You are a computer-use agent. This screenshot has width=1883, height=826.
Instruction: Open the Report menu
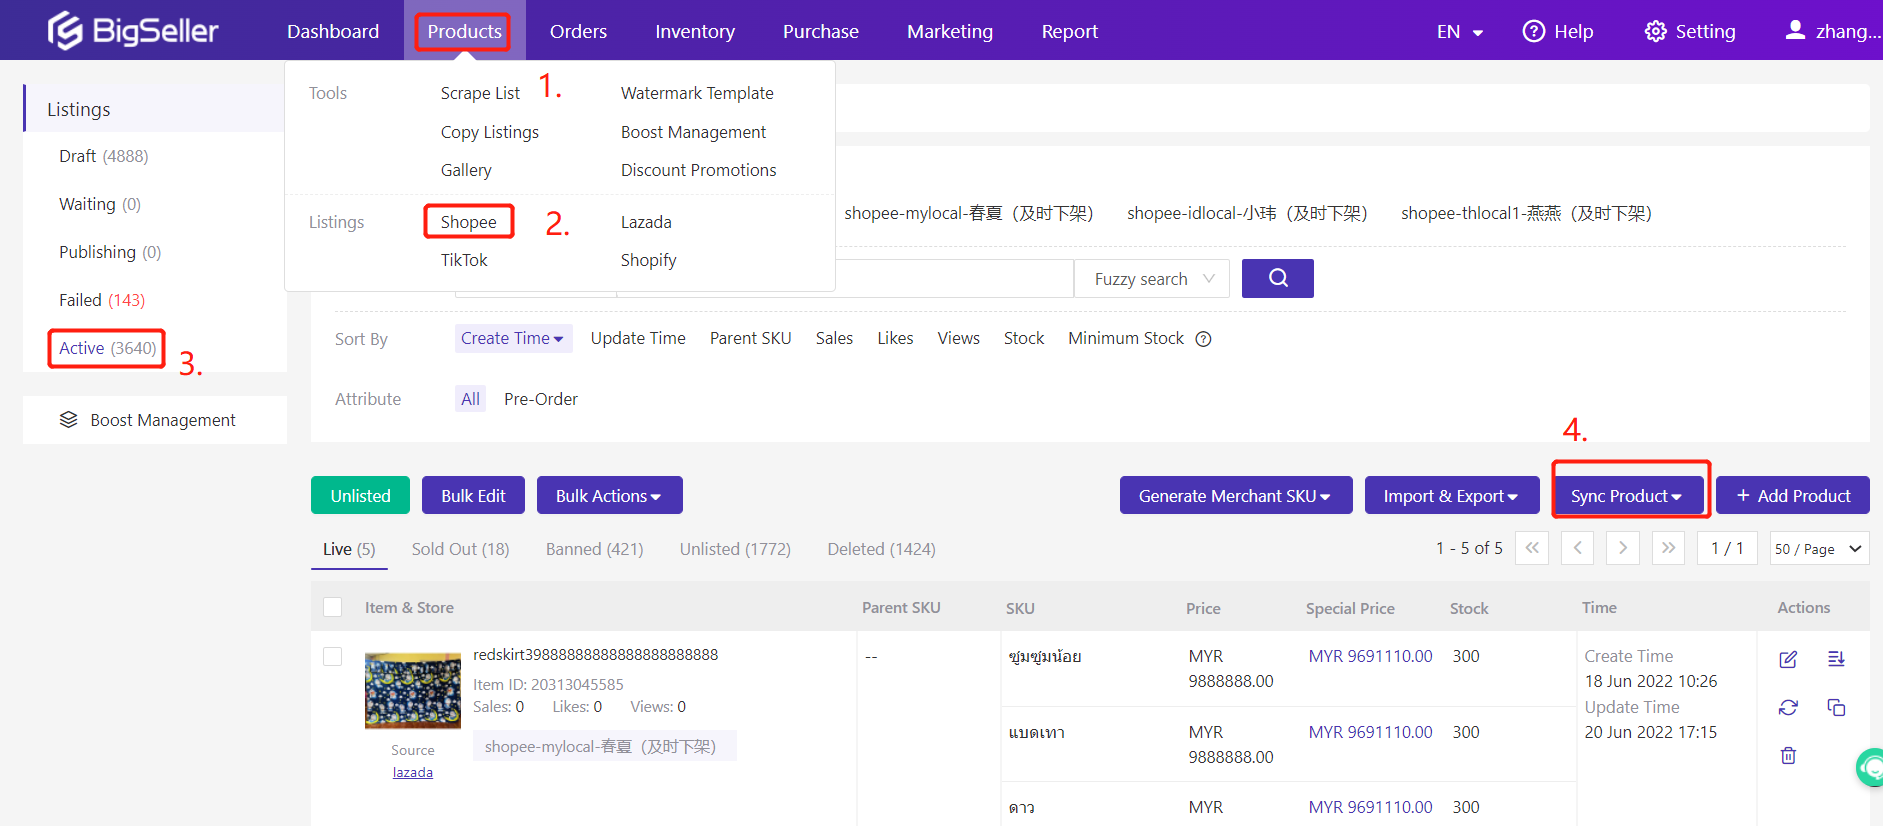[1070, 31]
